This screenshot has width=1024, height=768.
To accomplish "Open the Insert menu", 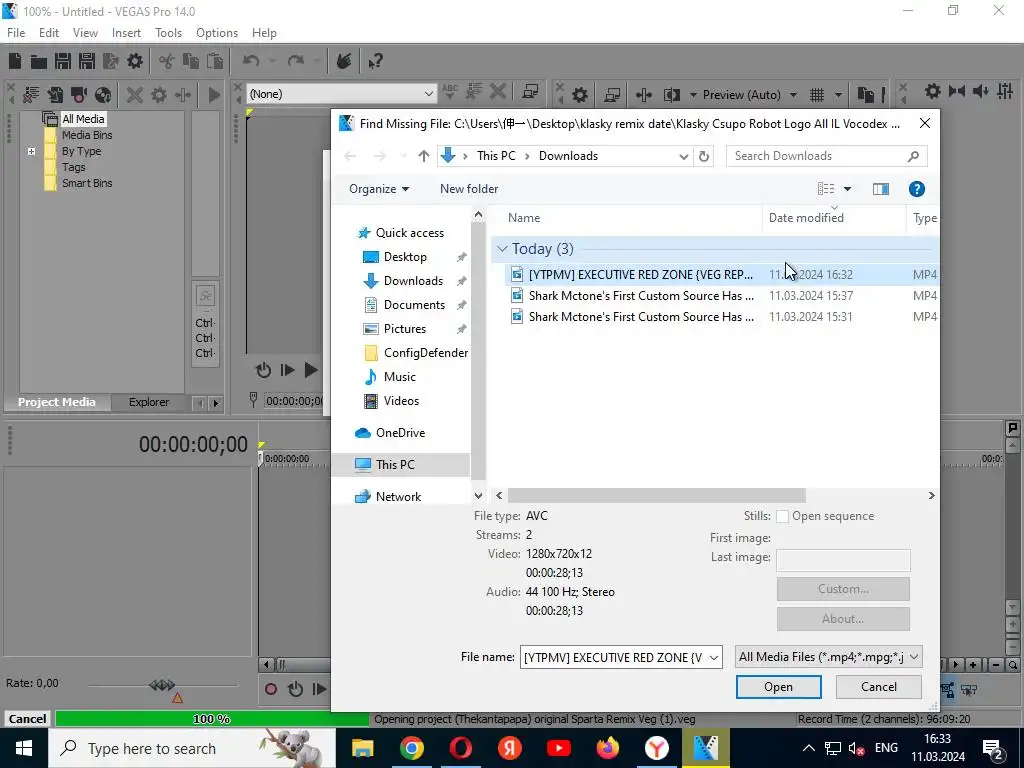I will tap(126, 33).
